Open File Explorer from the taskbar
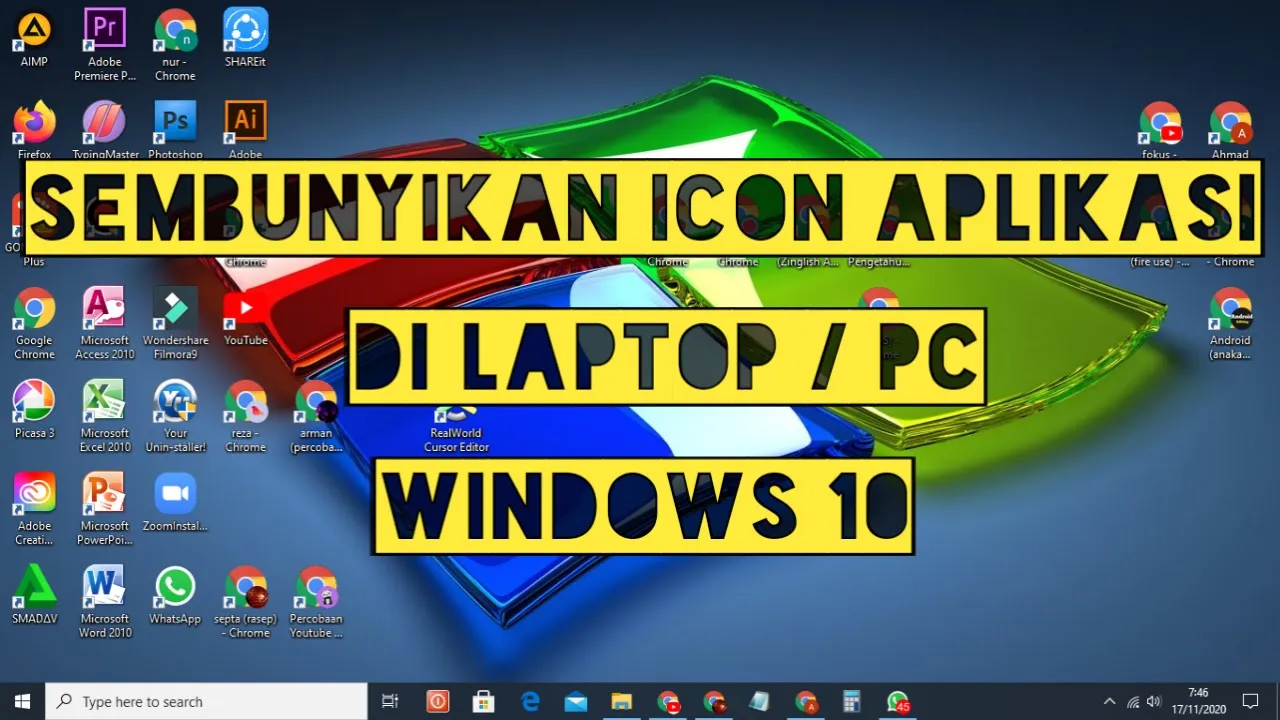Image resolution: width=1280 pixels, height=720 pixels. pyautogui.click(x=622, y=702)
